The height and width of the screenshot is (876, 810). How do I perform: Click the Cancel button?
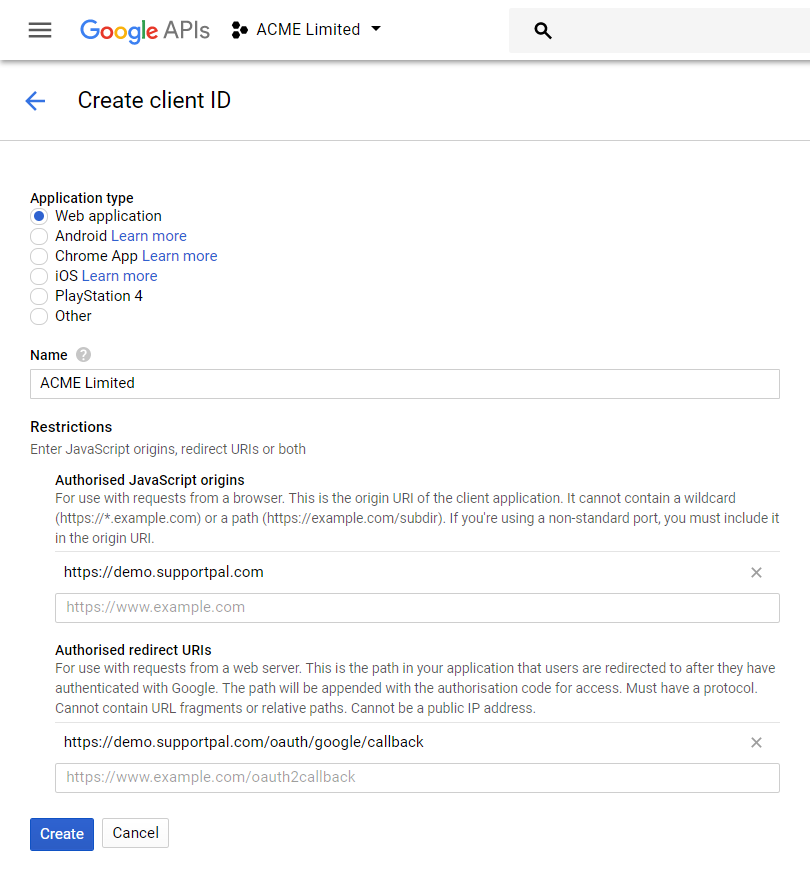pos(135,833)
